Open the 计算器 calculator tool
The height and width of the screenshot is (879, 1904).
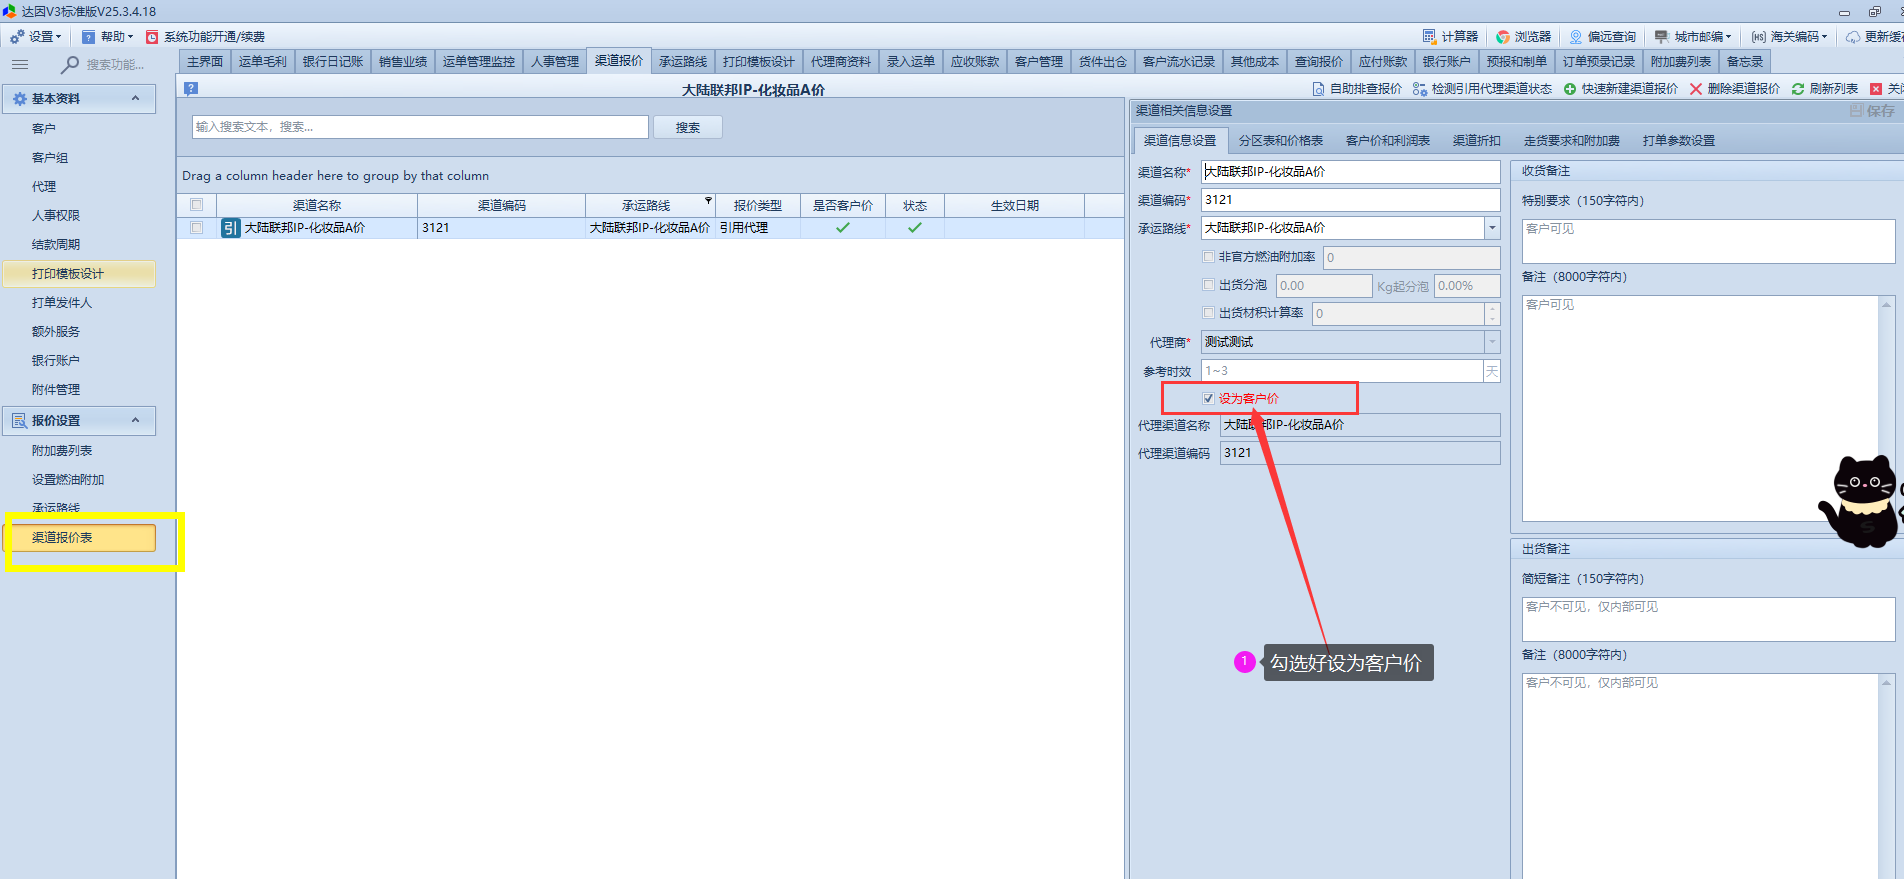click(x=1430, y=36)
